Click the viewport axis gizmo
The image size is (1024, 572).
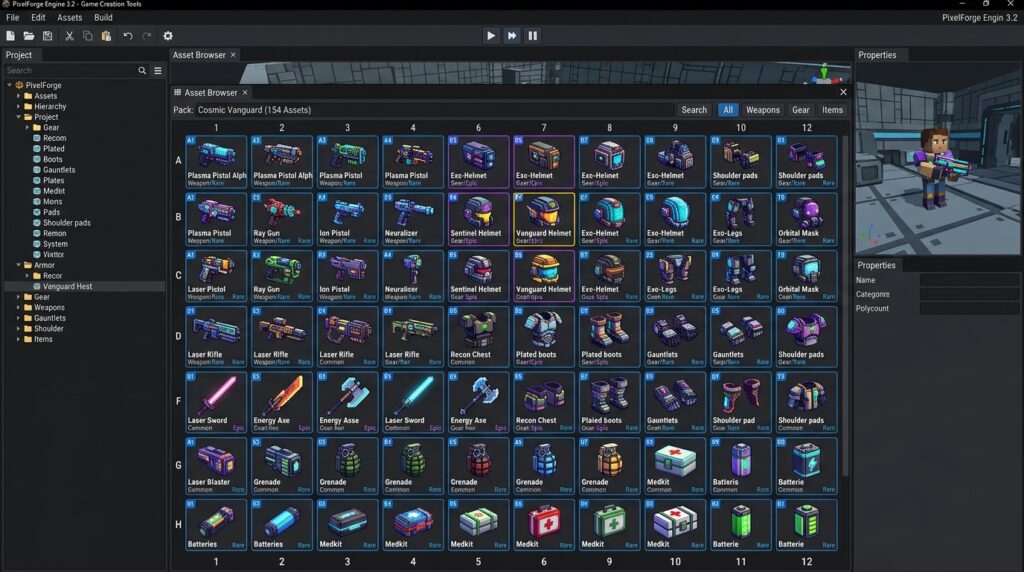click(x=825, y=74)
